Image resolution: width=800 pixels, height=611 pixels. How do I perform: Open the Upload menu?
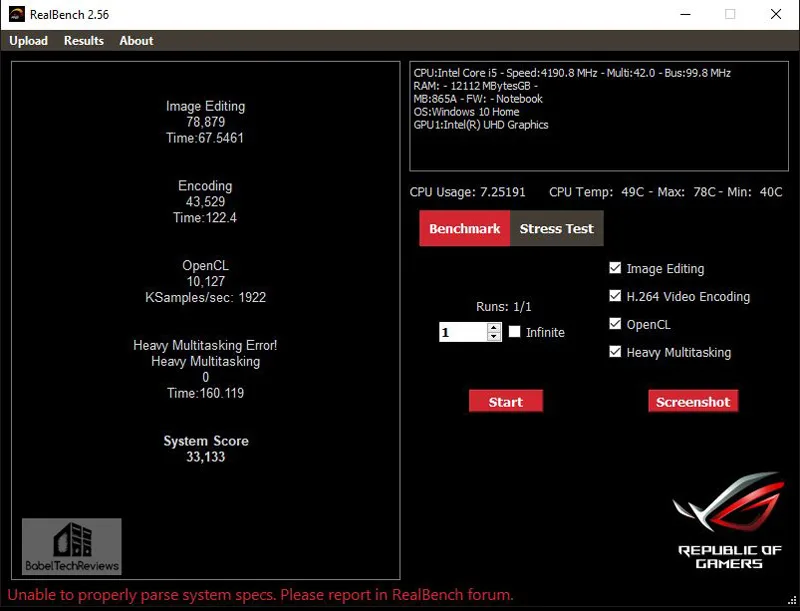pos(29,41)
